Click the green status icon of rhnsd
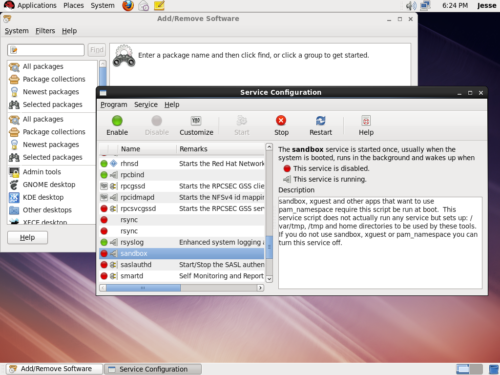This screenshot has width=500, height=375. 104,163
